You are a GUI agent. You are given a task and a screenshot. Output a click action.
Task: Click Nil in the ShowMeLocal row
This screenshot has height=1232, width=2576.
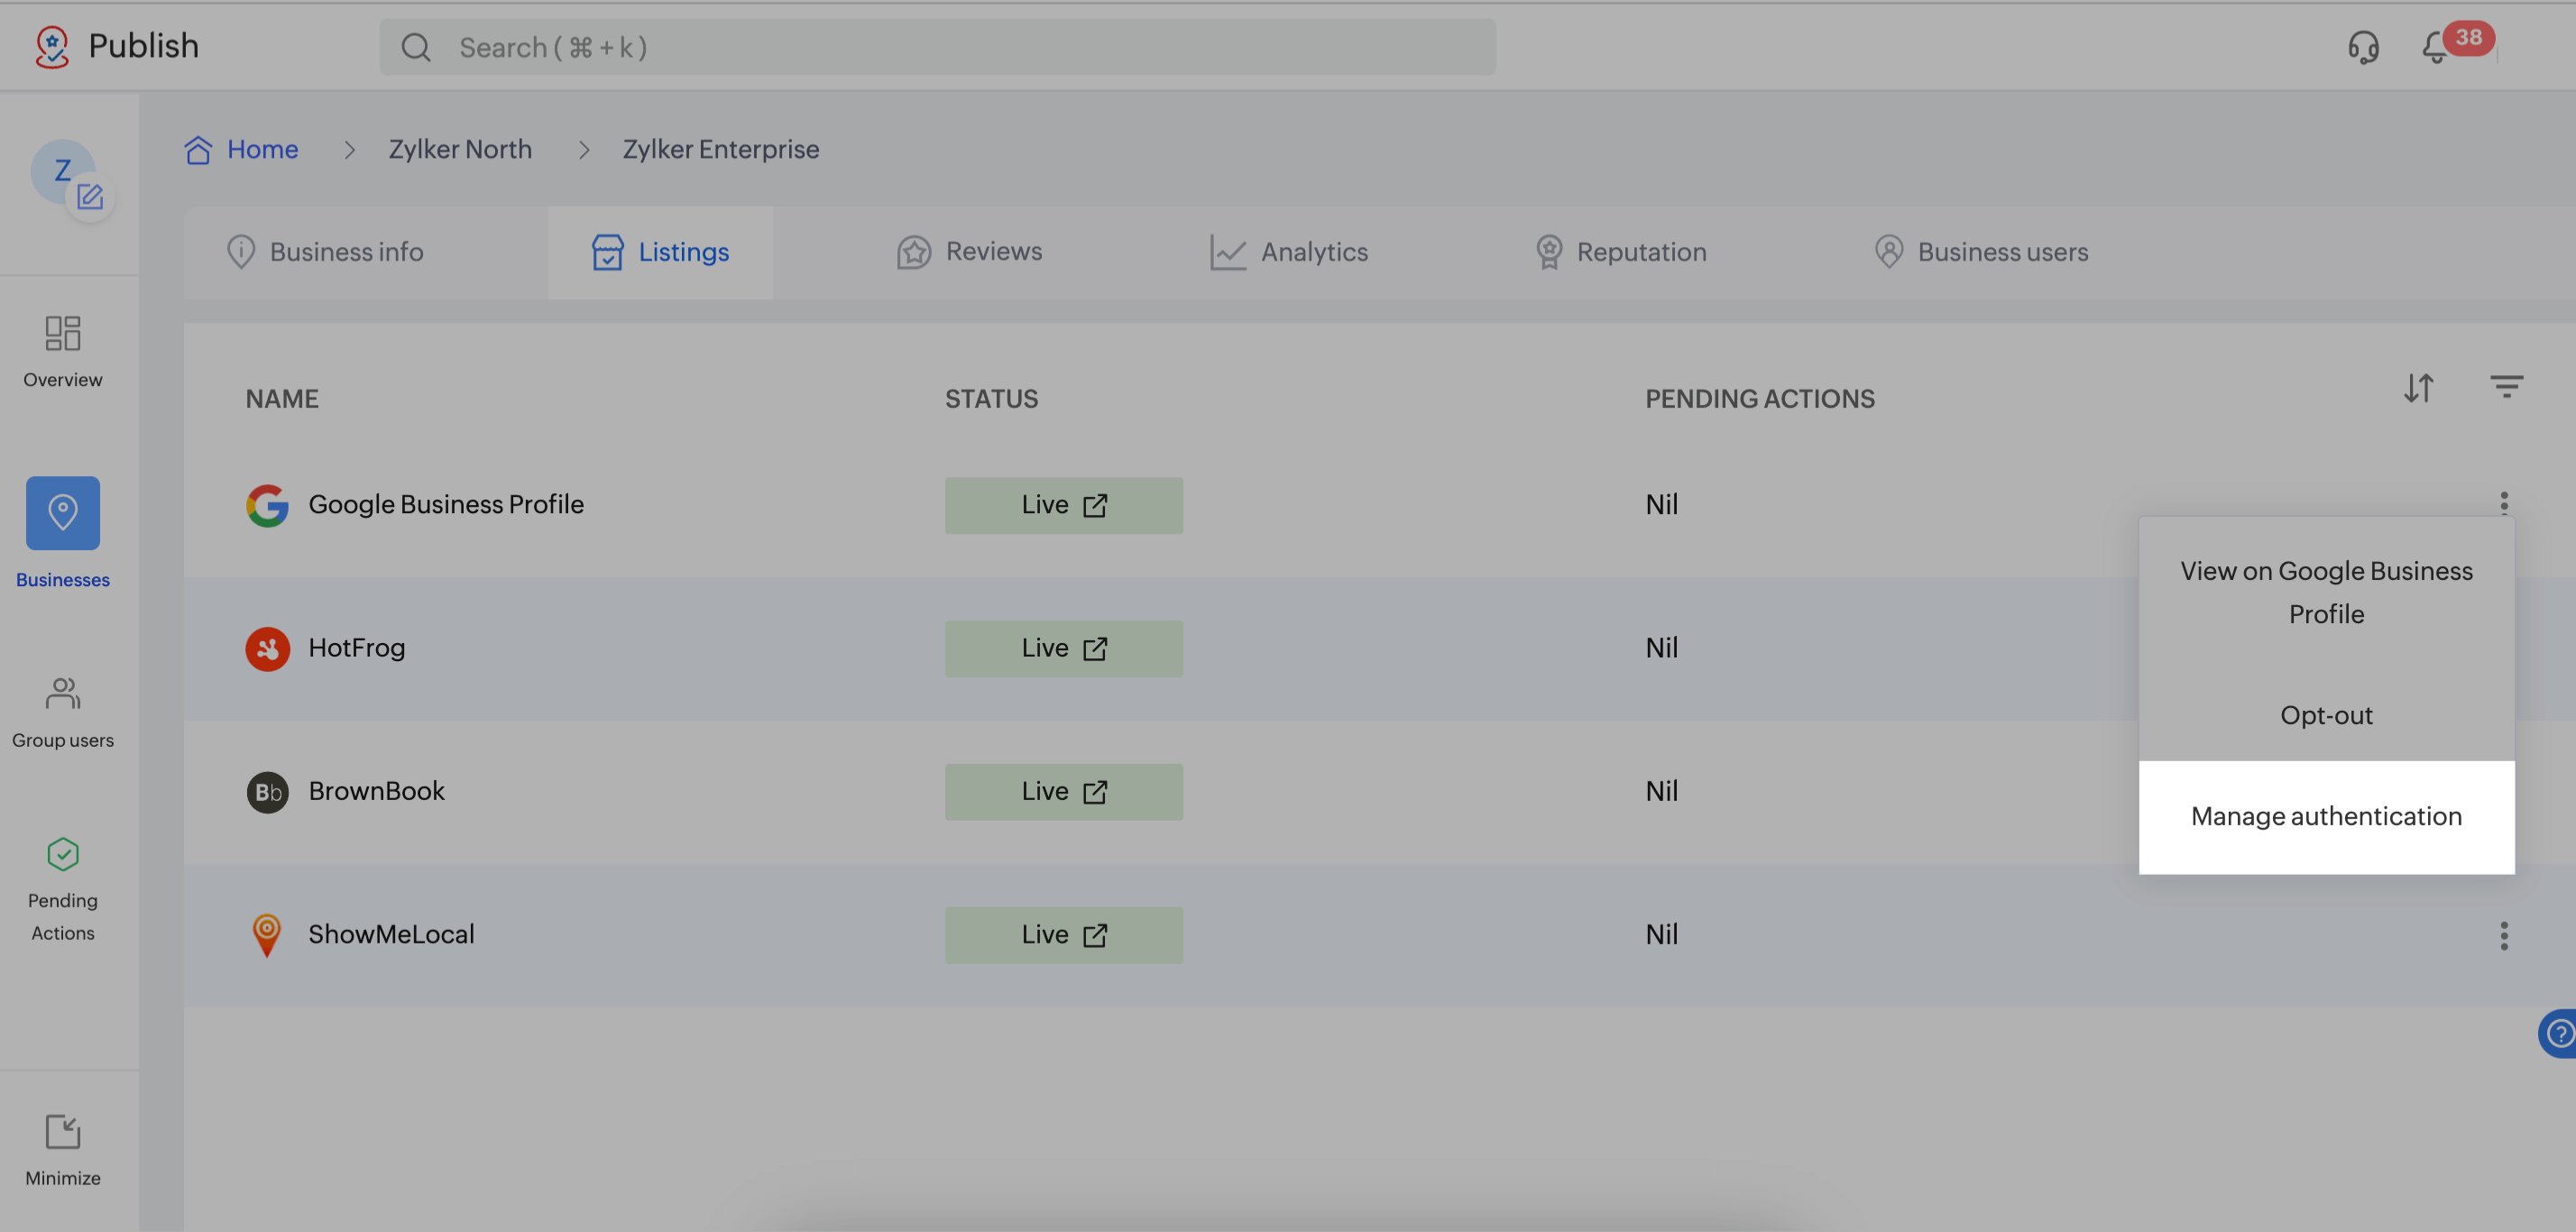coord(1661,934)
